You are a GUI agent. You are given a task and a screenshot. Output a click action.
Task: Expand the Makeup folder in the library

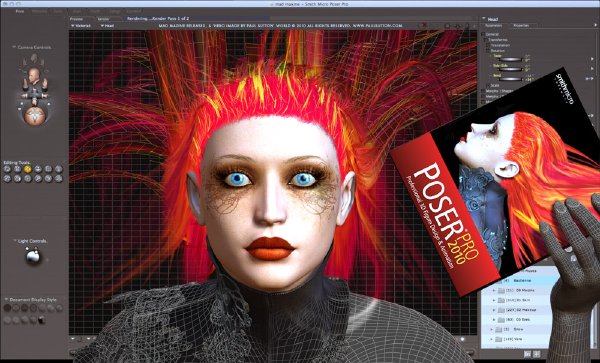(494, 310)
